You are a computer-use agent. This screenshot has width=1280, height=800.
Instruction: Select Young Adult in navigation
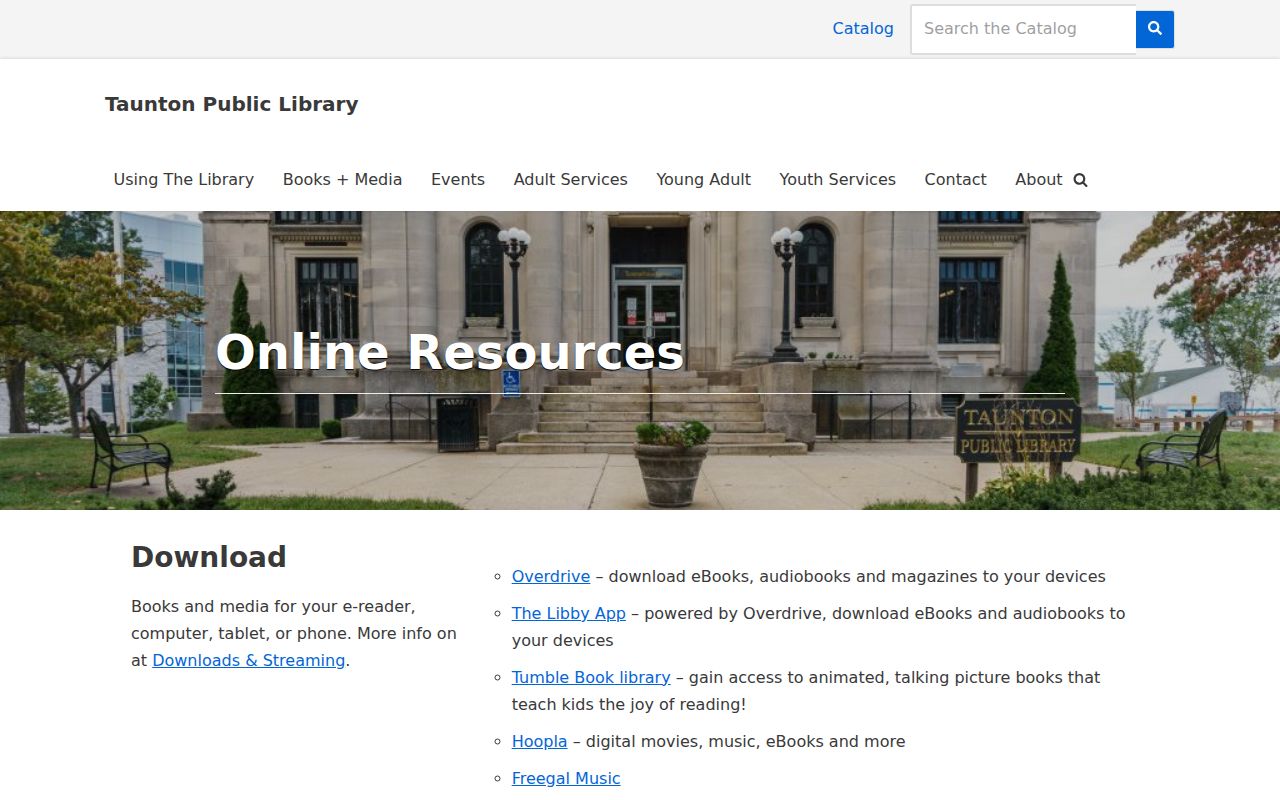coord(703,180)
